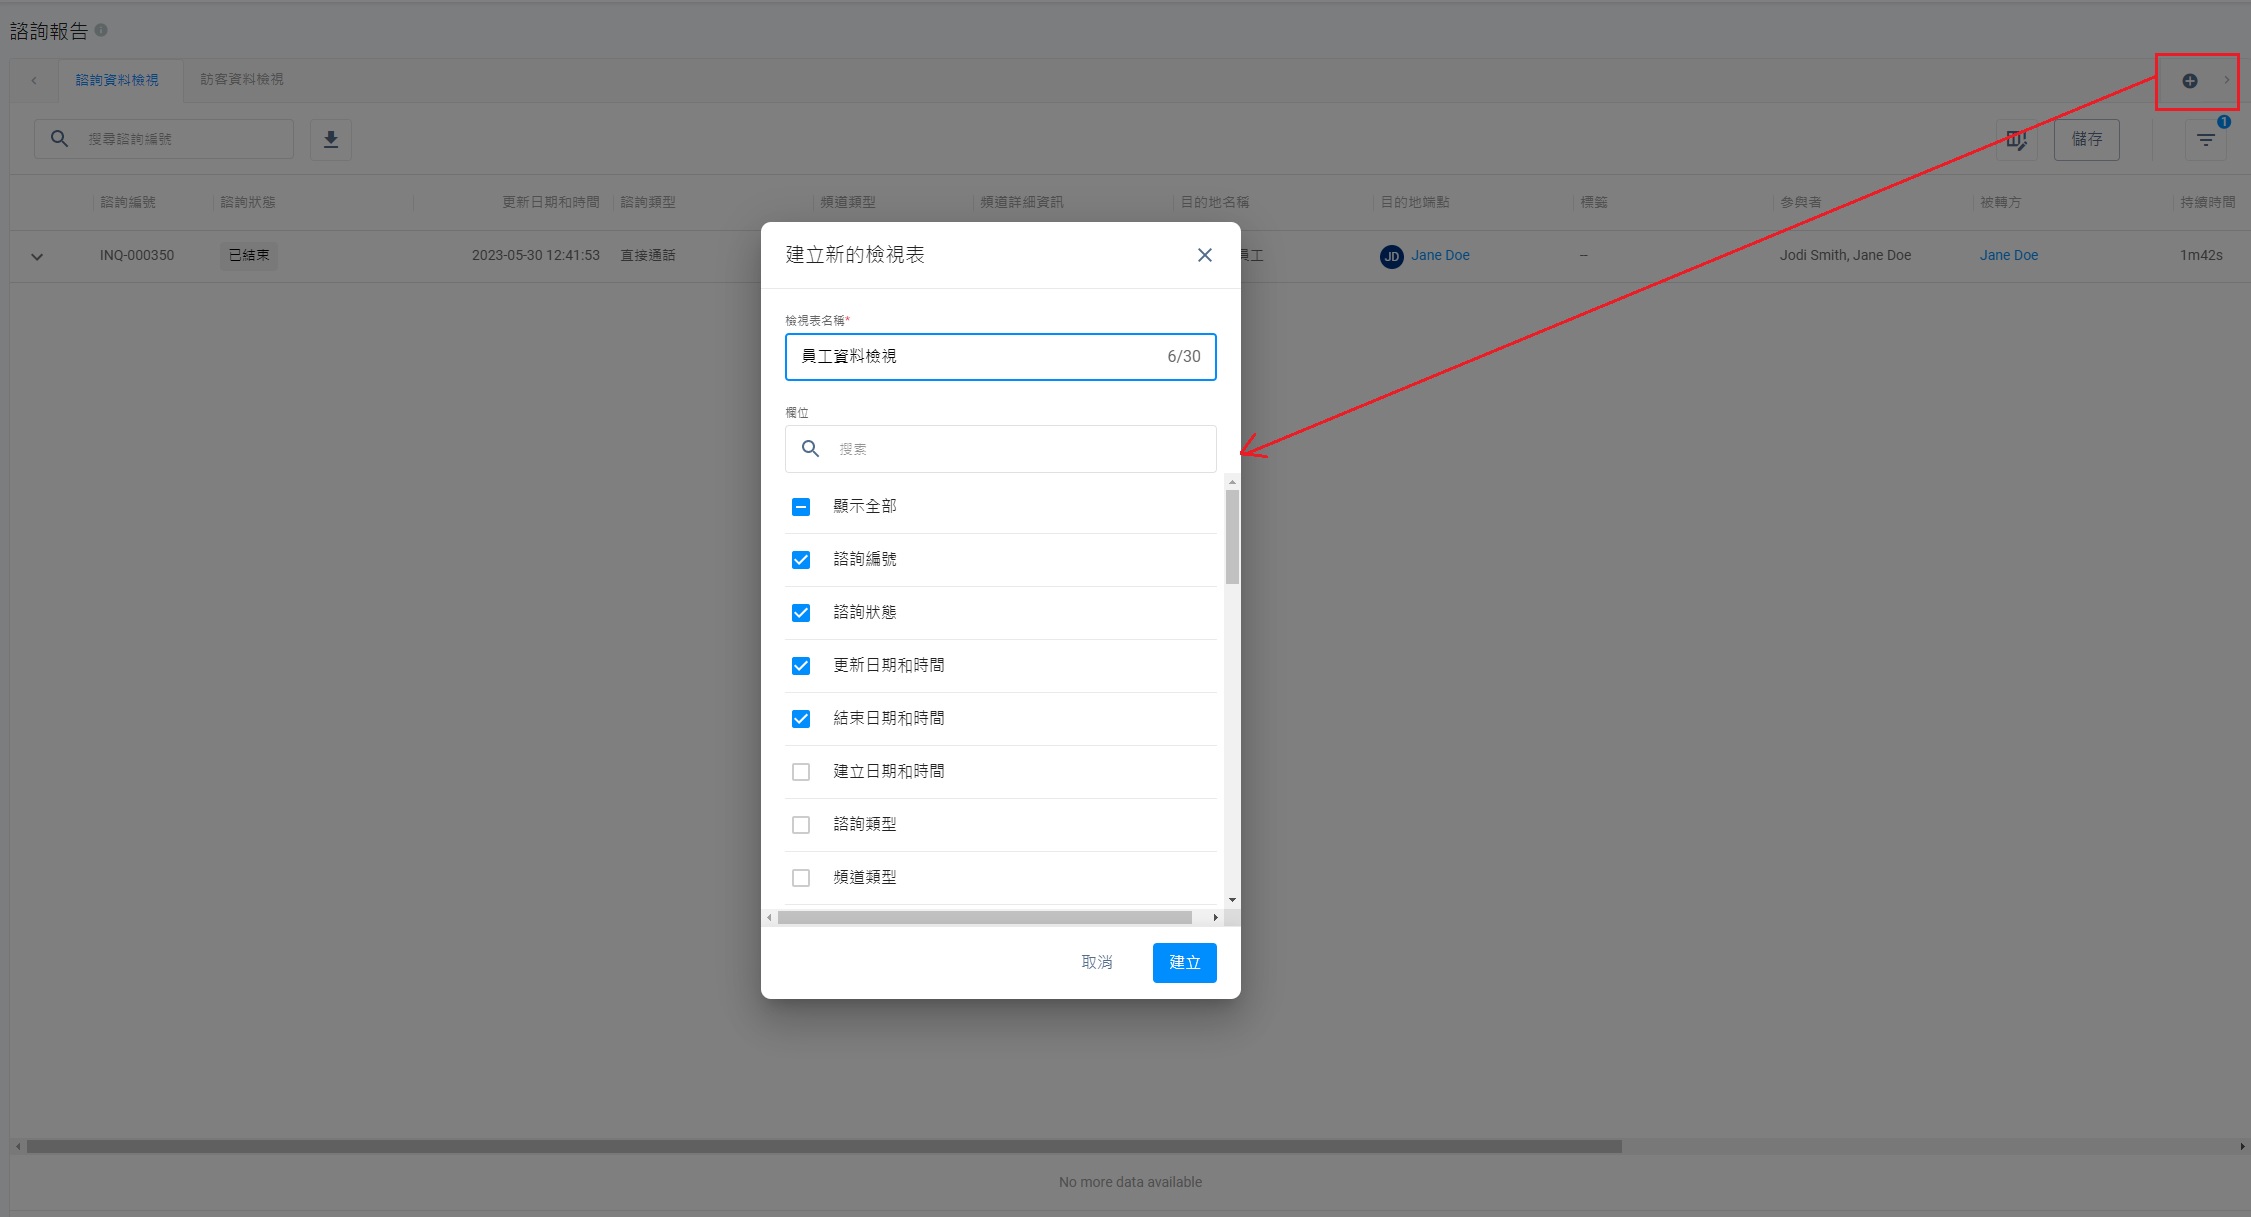2251x1217 pixels.
Task: Click the magnifier in column search box
Action: pyautogui.click(x=810, y=449)
